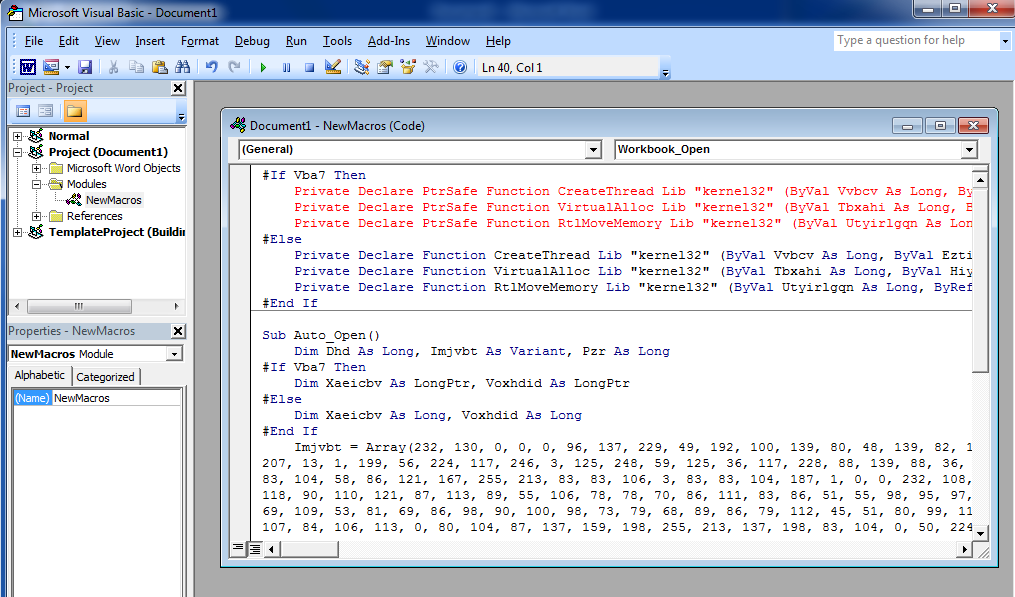This screenshot has width=1015, height=597.
Task: Collapse the Modules folder
Action: (36, 184)
